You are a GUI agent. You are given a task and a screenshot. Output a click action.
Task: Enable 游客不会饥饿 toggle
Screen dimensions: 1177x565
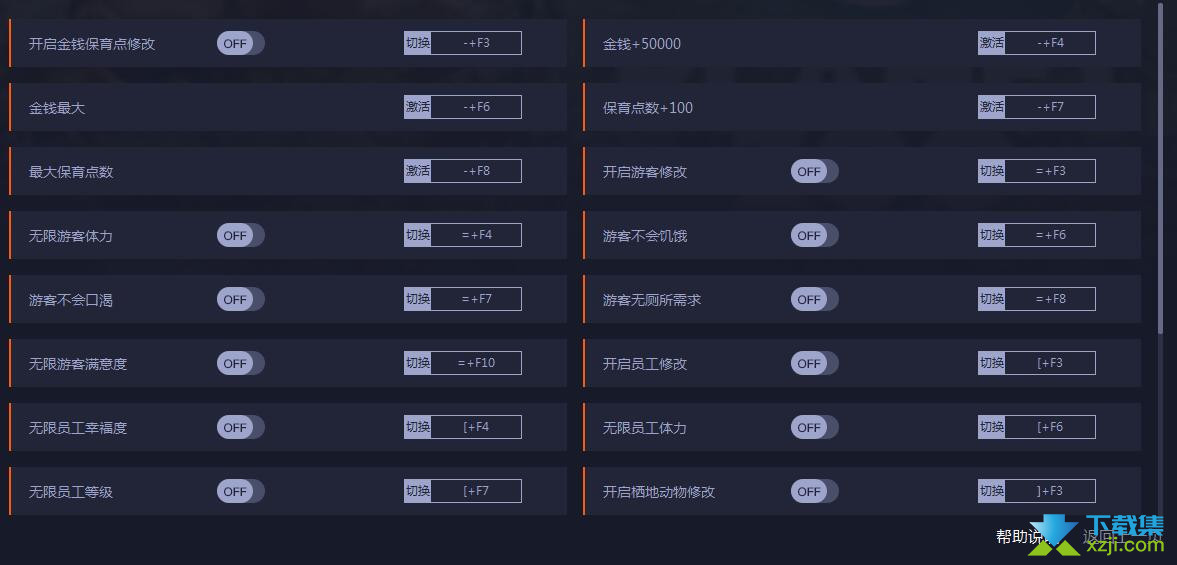(x=814, y=236)
